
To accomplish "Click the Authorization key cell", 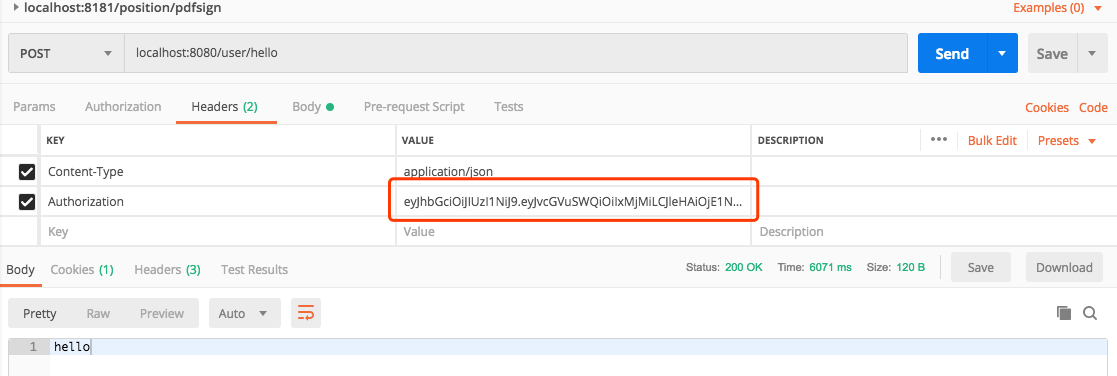I will pos(218,202).
